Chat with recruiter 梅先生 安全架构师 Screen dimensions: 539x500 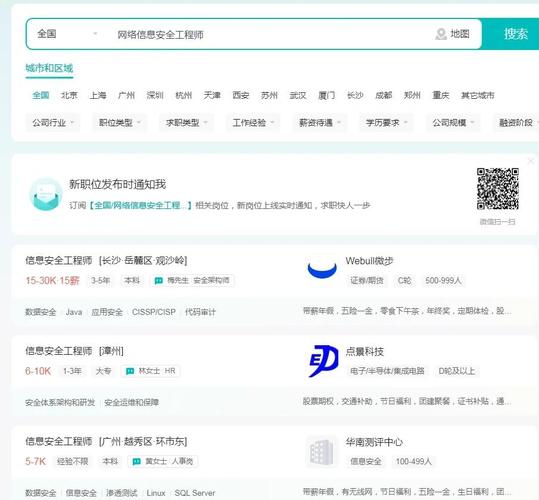193,280
